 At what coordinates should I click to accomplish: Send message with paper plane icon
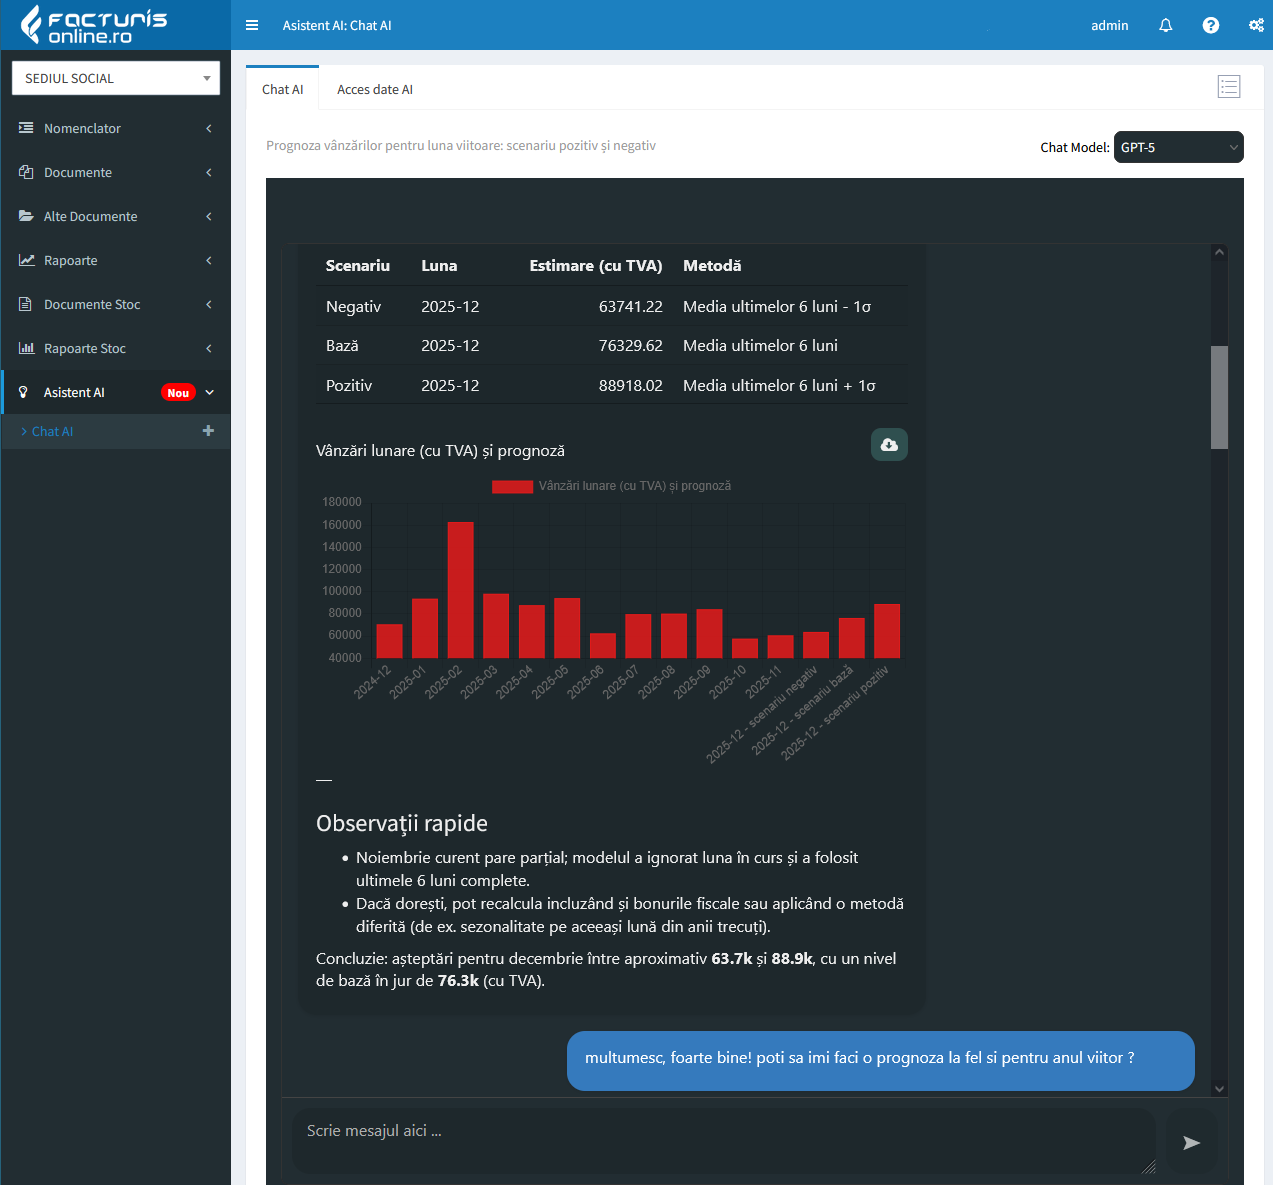point(1191,1142)
